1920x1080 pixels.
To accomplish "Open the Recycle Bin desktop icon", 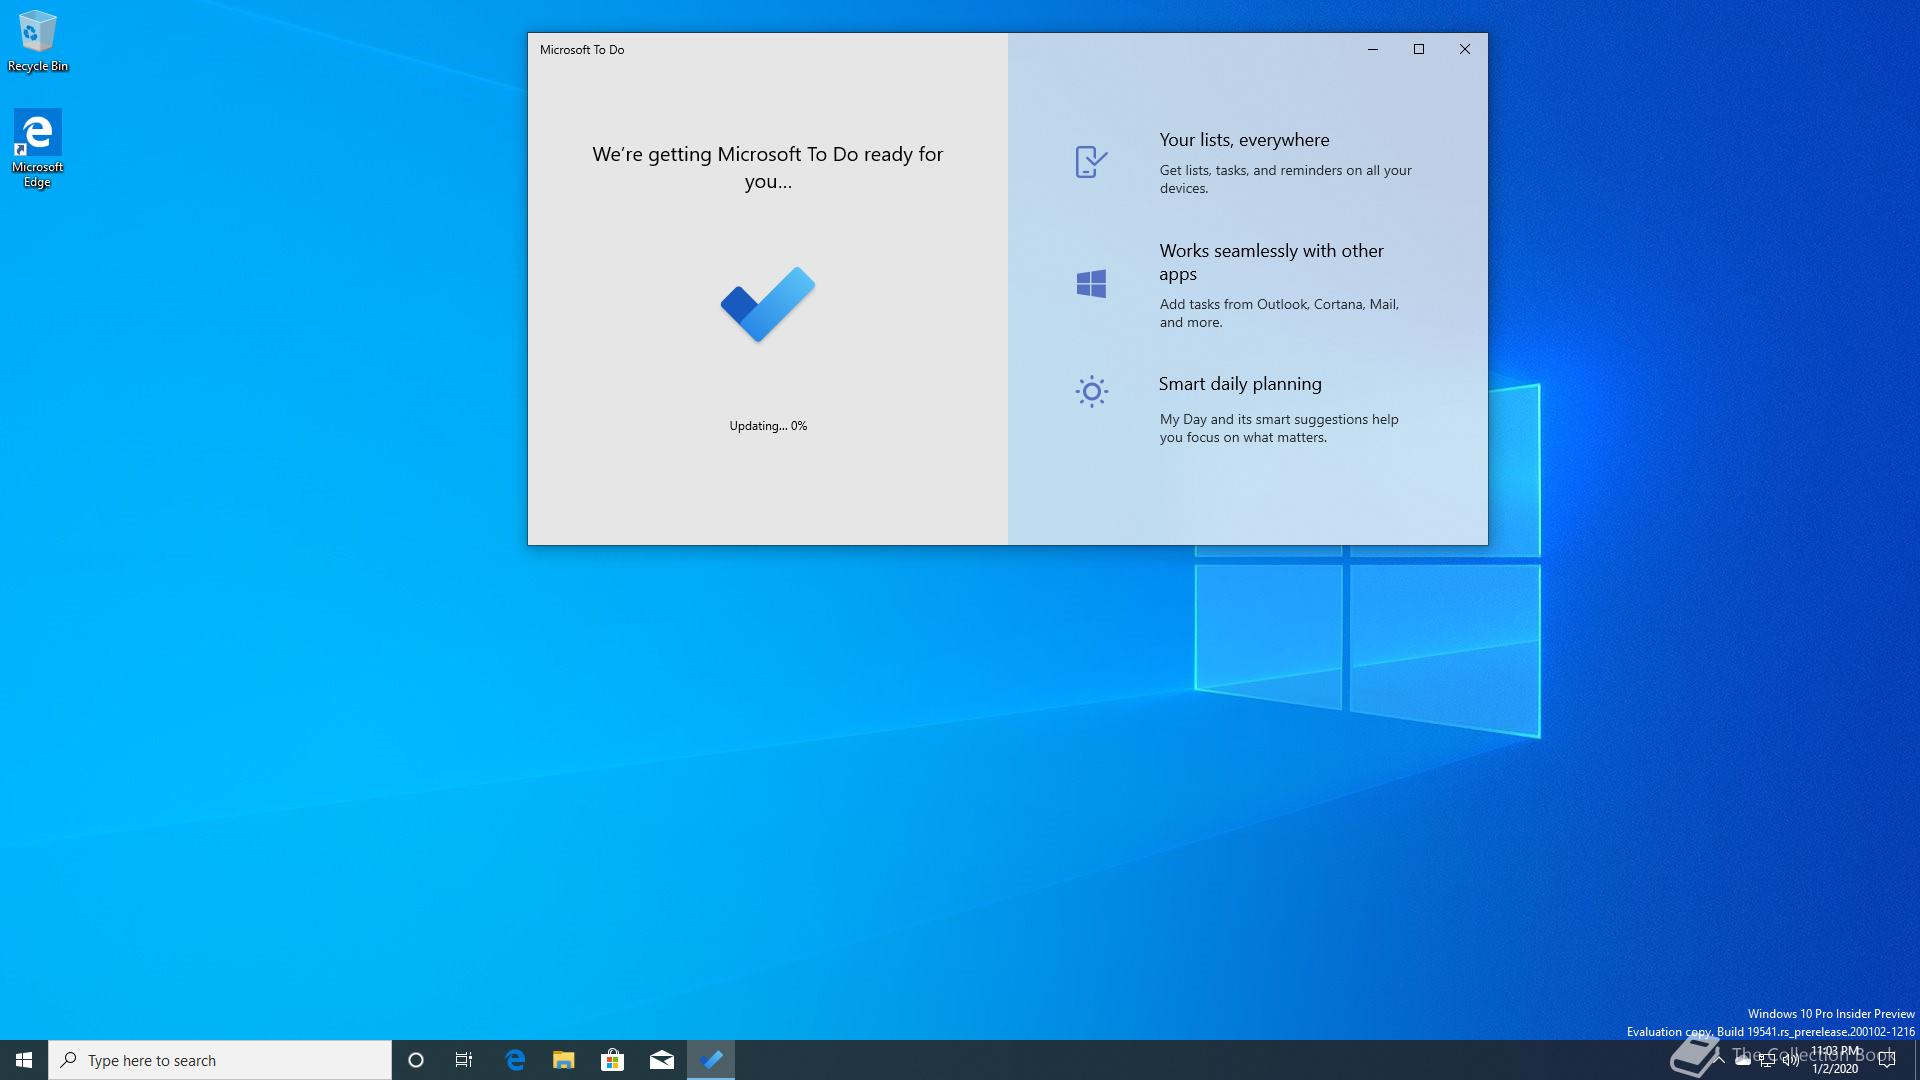I will tap(38, 41).
